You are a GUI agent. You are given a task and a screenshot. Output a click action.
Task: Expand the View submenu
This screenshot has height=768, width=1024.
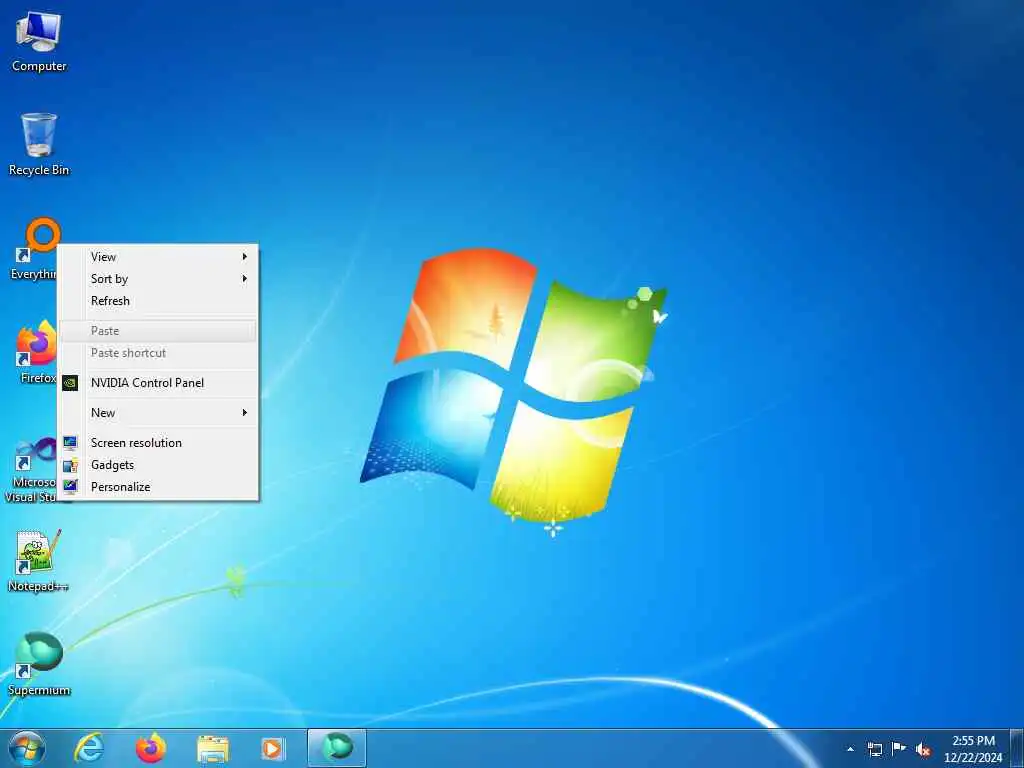pos(159,257)
